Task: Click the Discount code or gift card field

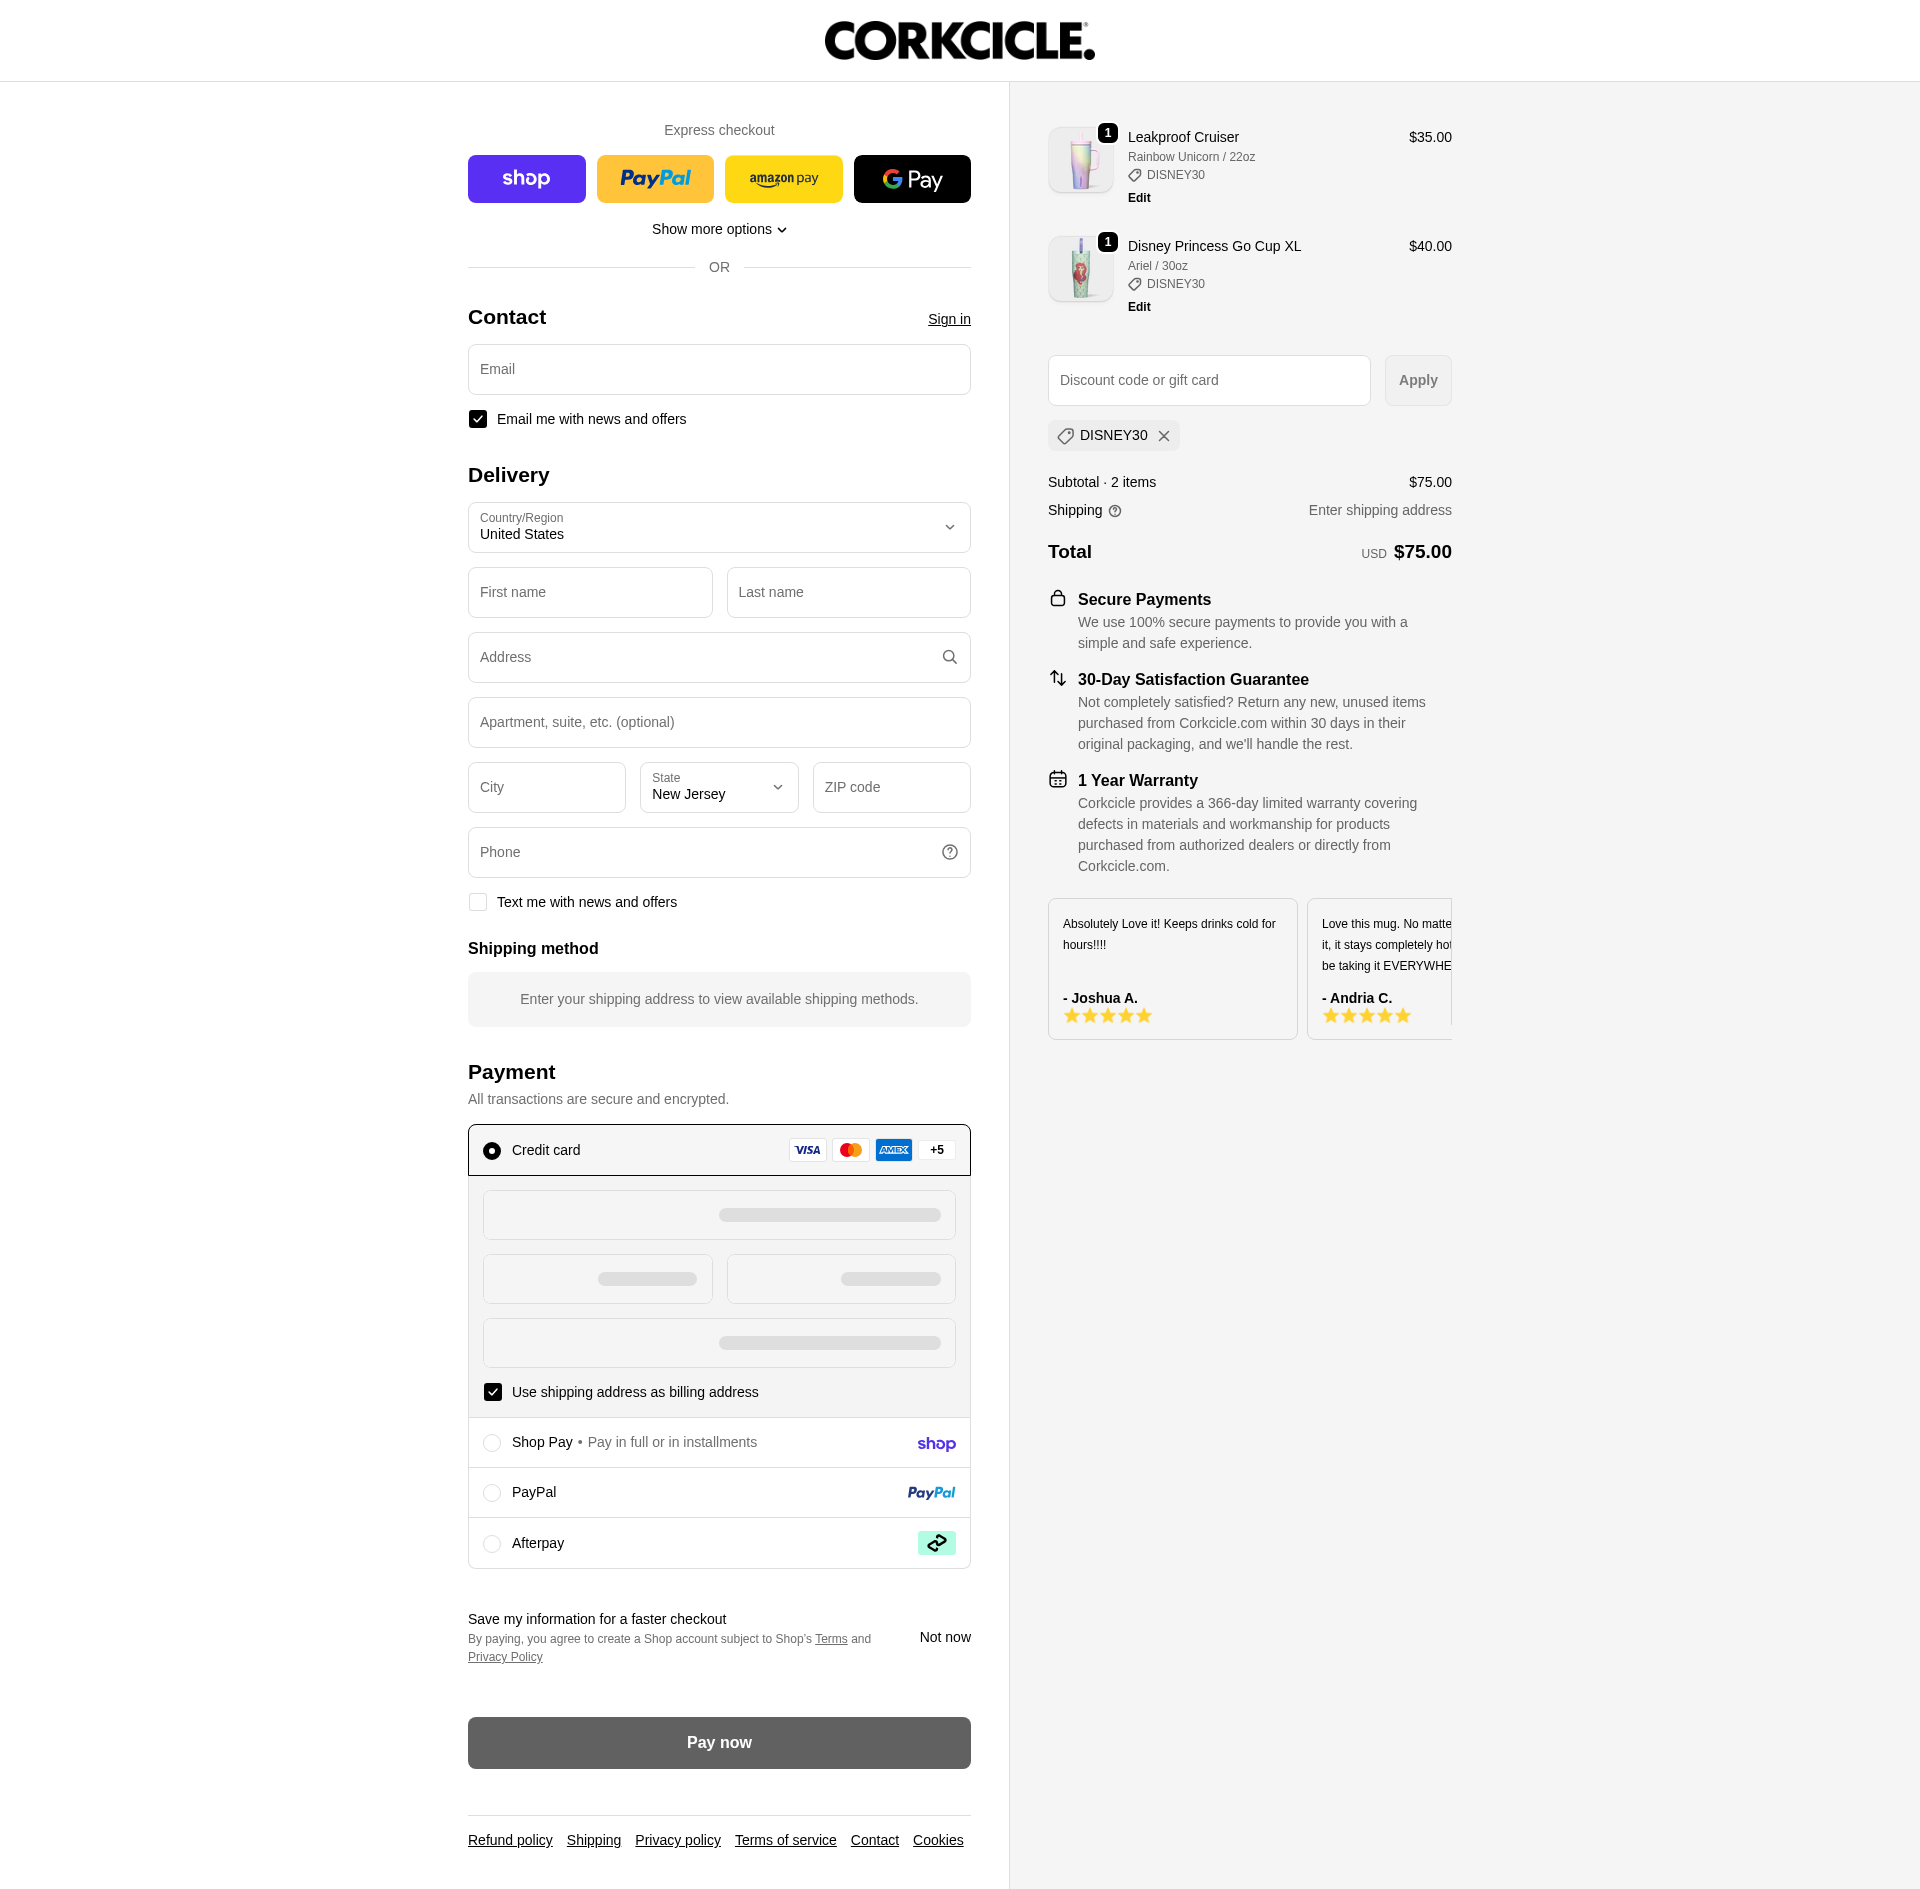Action: point(1208,380)
